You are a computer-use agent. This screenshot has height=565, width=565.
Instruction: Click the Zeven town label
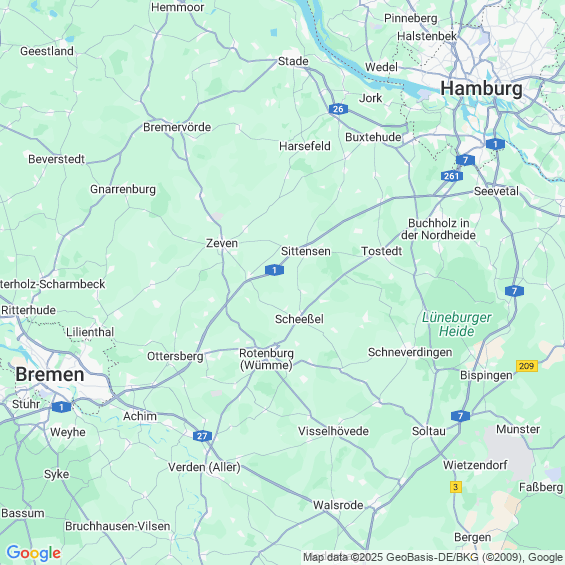(x=222, y=243)
